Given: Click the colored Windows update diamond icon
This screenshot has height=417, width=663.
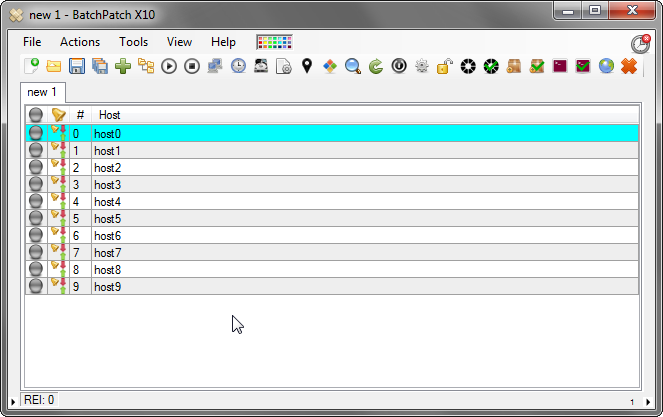Looking at the screenshot, I should point(330,66).
